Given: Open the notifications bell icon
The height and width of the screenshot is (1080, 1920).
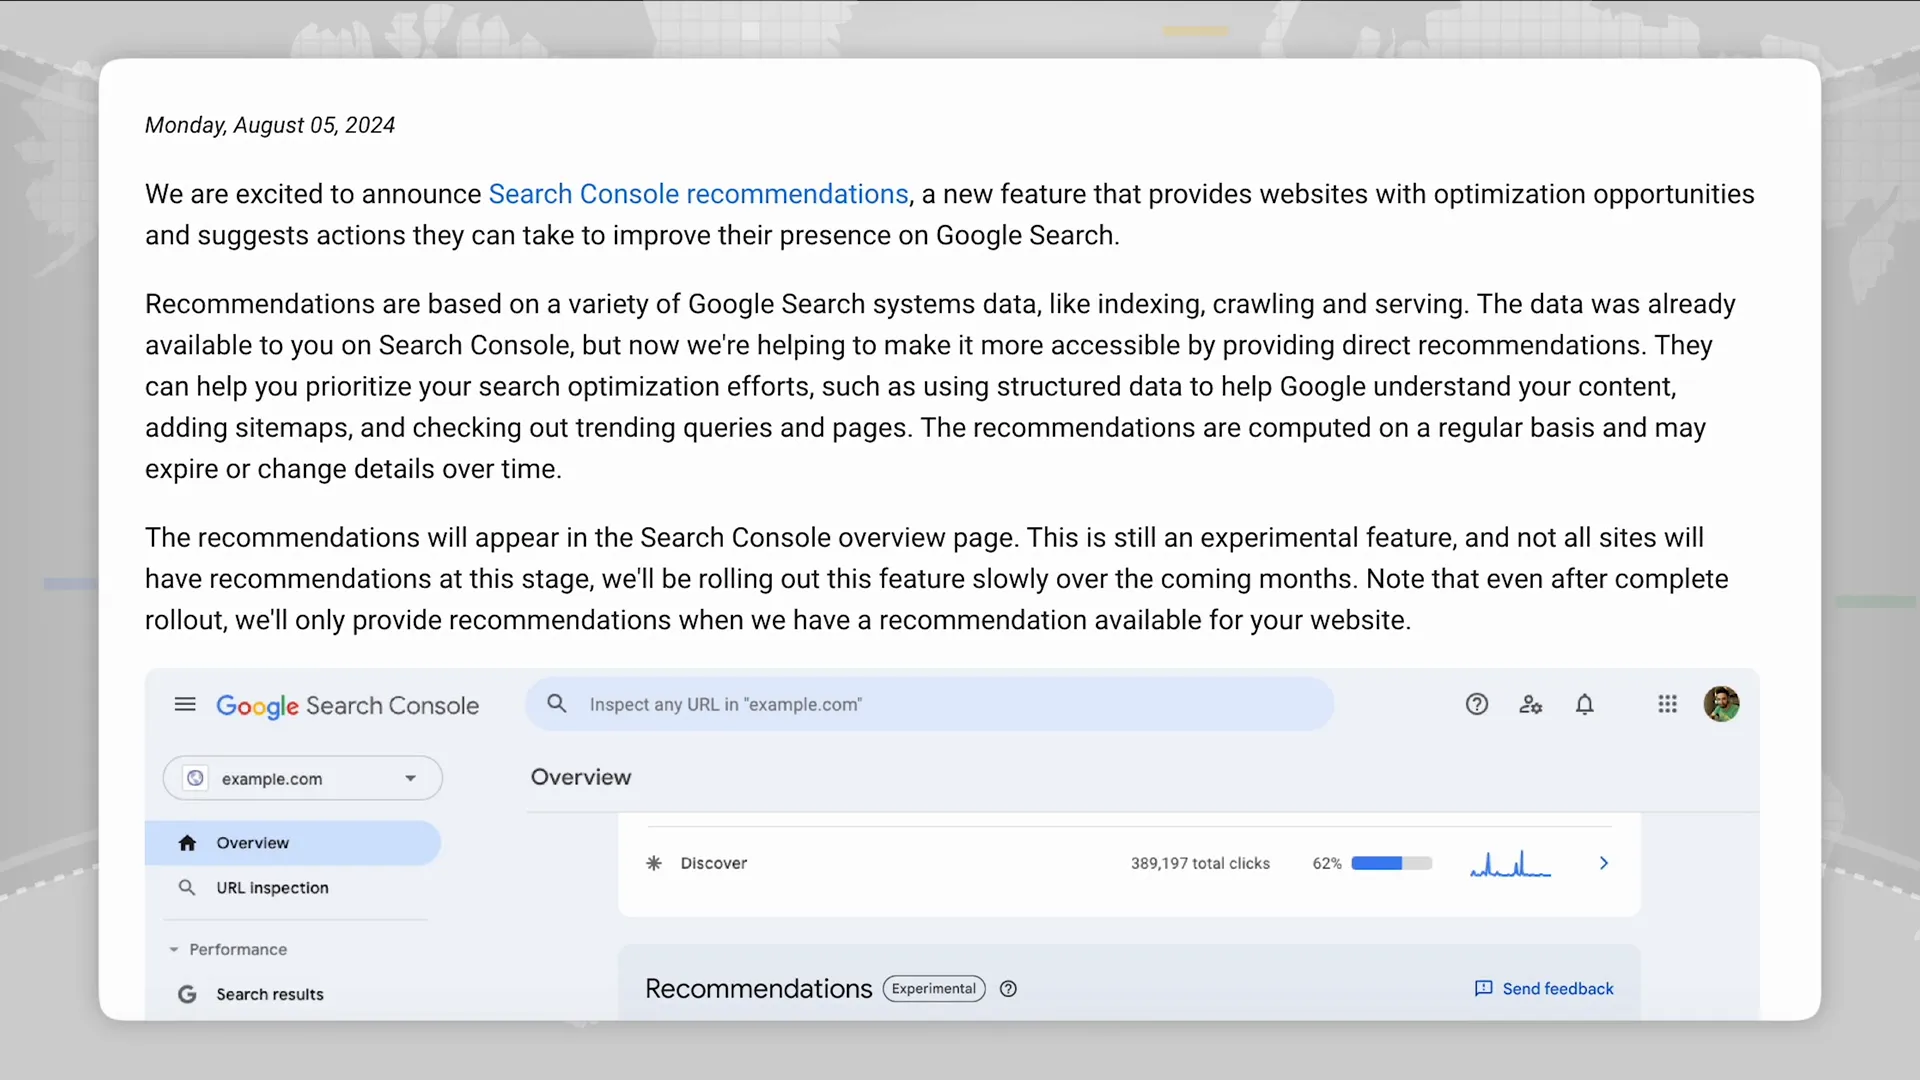Looking at the screenshot, I should tap(1585, 704).
